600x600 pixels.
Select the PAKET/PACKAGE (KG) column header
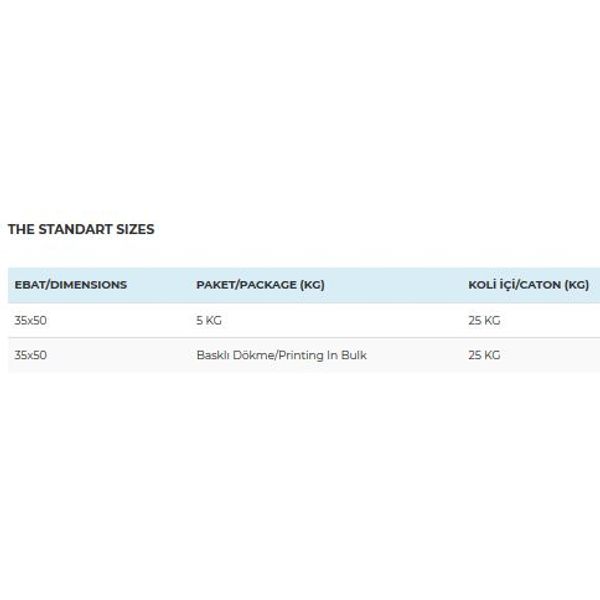click(x=260, y=285)
